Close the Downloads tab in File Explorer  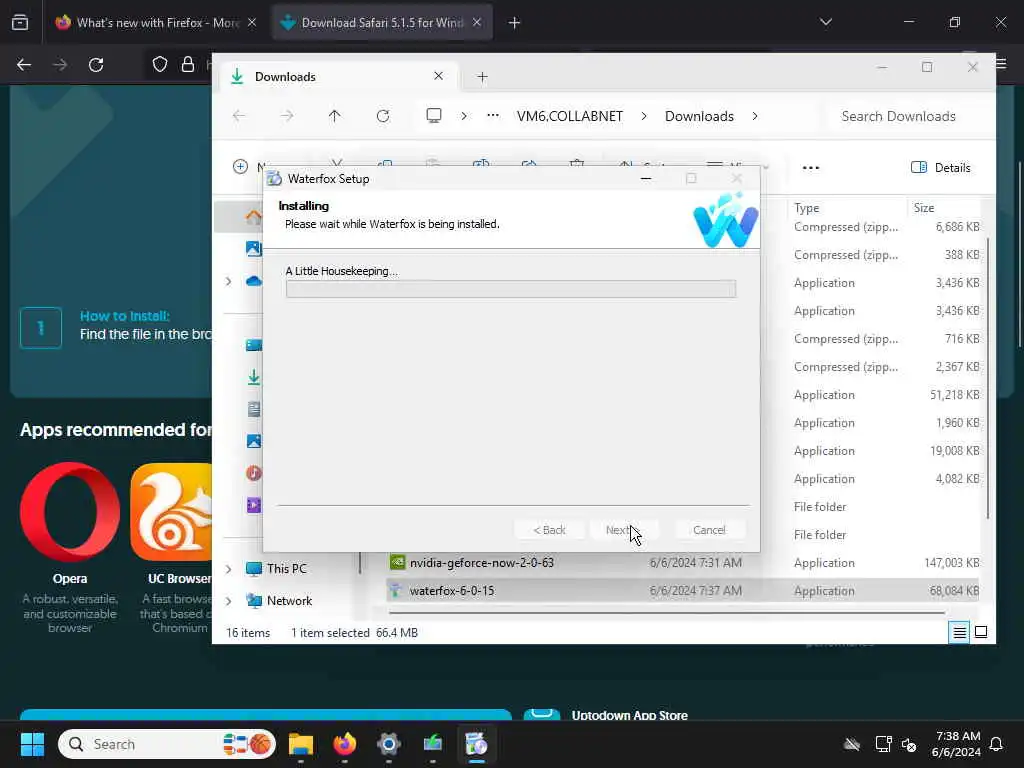tap(439, 76)
